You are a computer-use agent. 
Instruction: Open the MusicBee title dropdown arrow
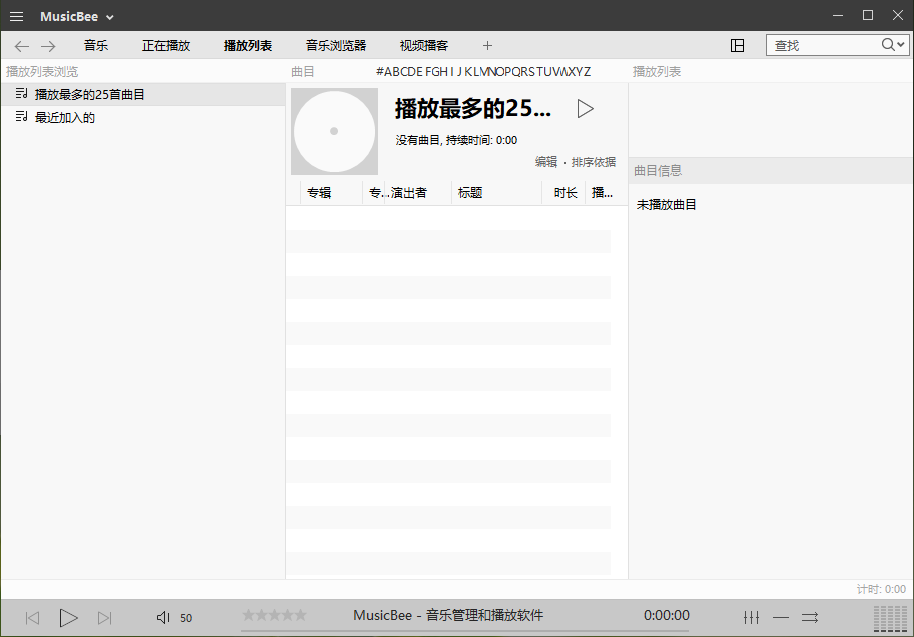point(110,16)
